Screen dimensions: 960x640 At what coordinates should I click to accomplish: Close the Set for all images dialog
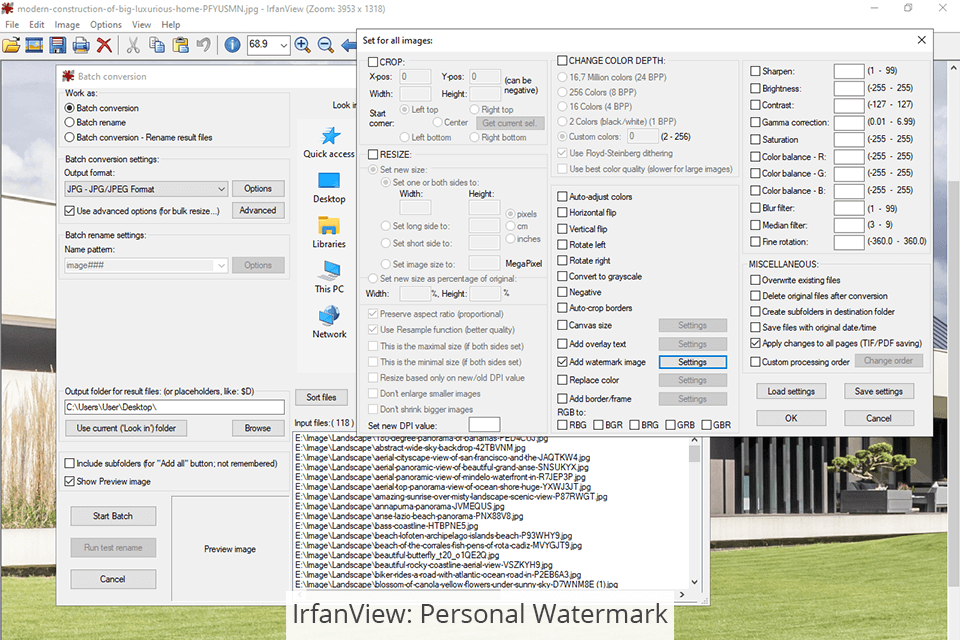(x=921, y=40)
